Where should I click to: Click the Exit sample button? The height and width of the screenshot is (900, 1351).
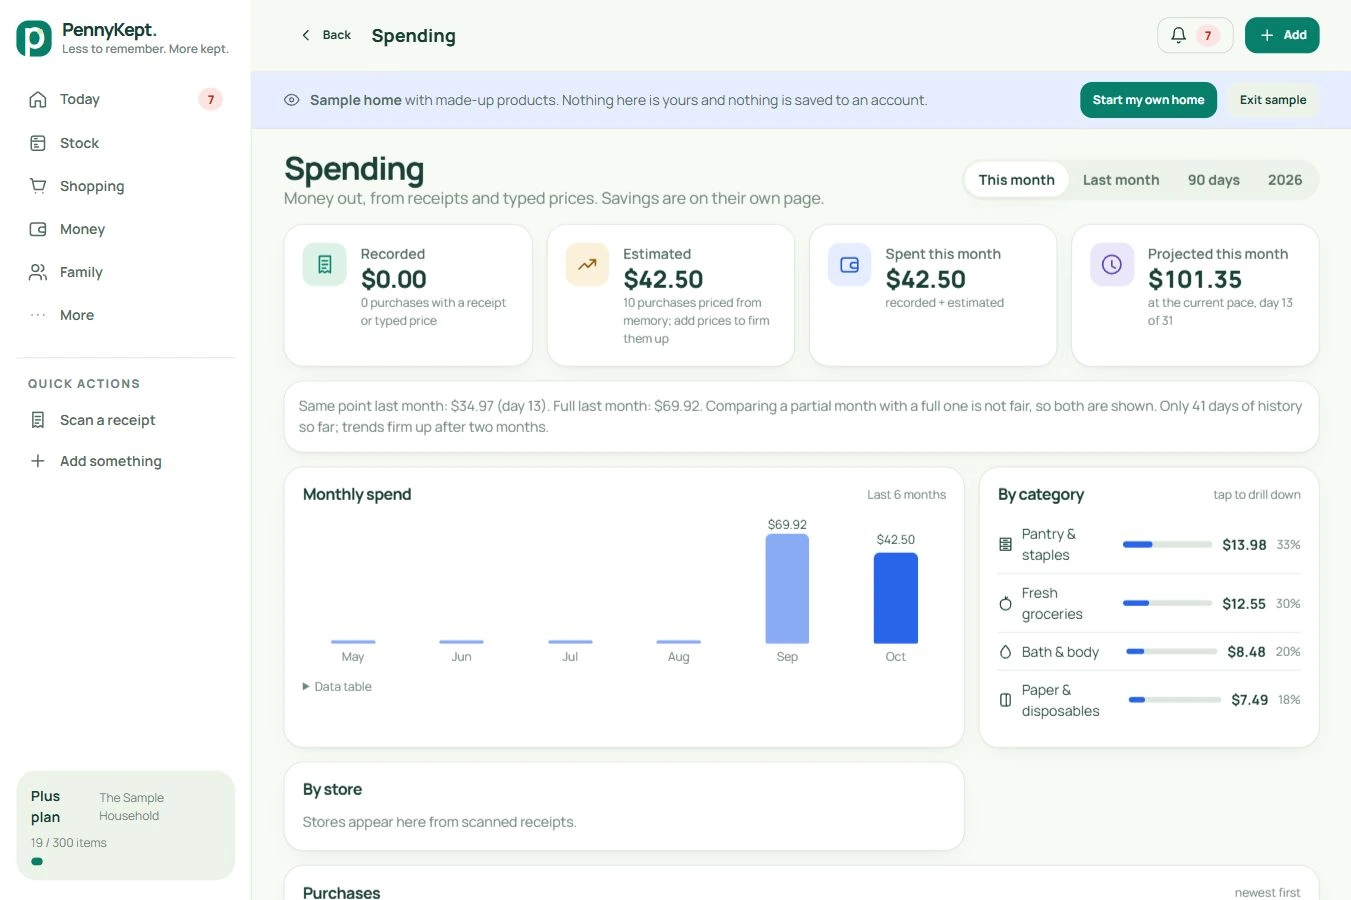pyautogui.click(x=1273, y=100)
